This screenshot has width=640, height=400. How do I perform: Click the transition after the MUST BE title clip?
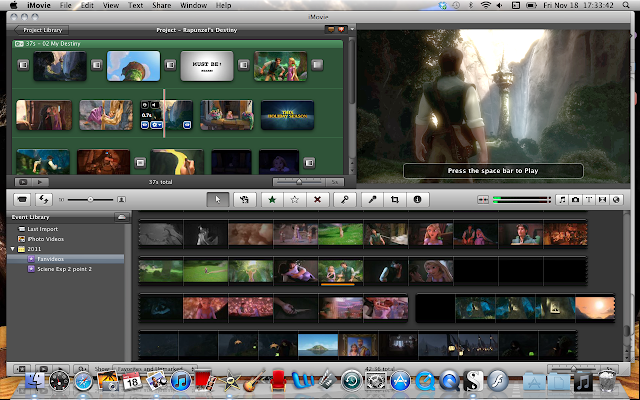(x=244, y=65)
